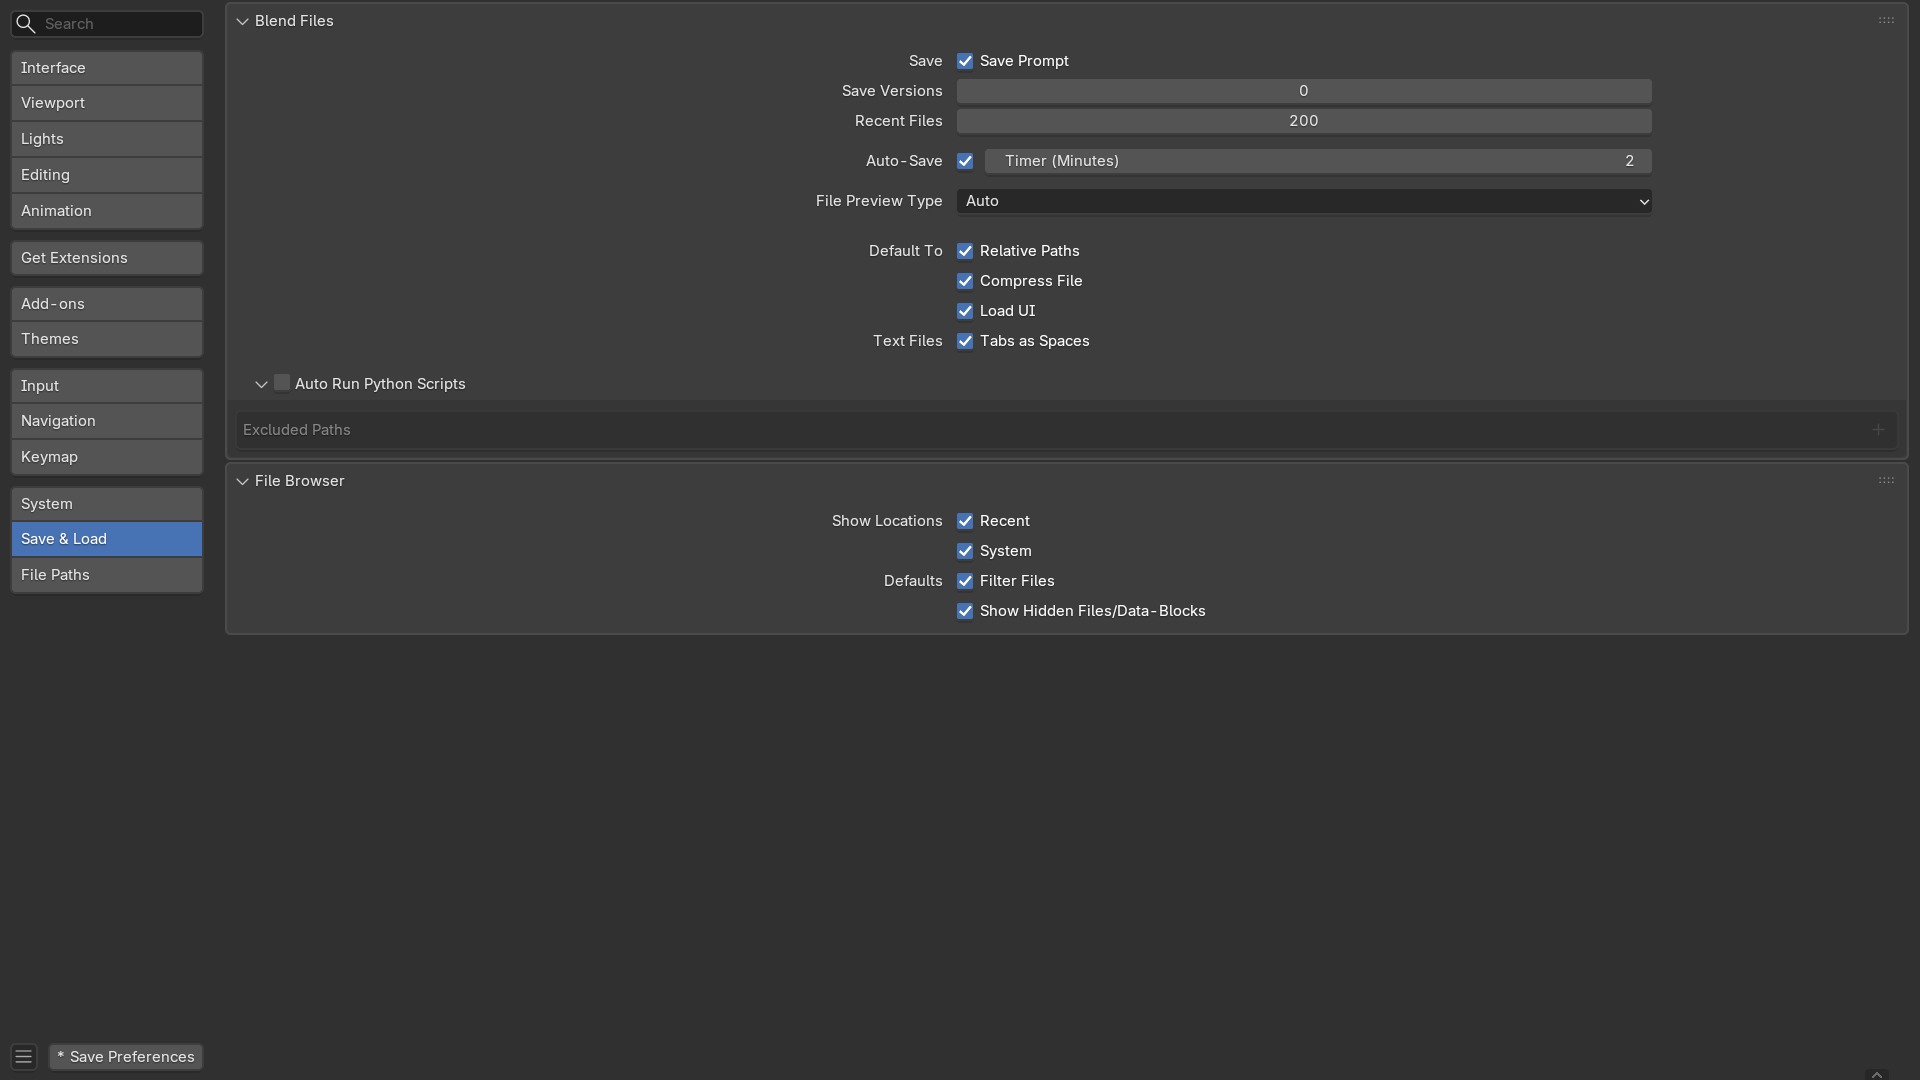1920x1080 pixels.
Task: Enable Auto Run Python Scripts checkbox
Action: [282, 383]
